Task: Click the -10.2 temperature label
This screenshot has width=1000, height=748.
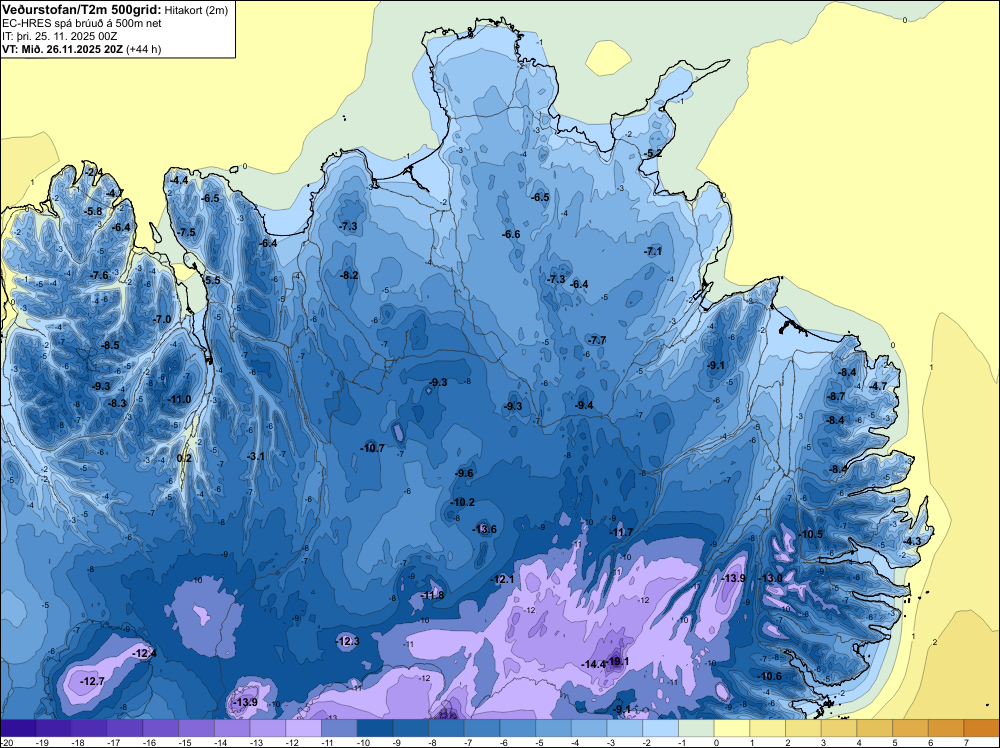Action: pos(463,502)
